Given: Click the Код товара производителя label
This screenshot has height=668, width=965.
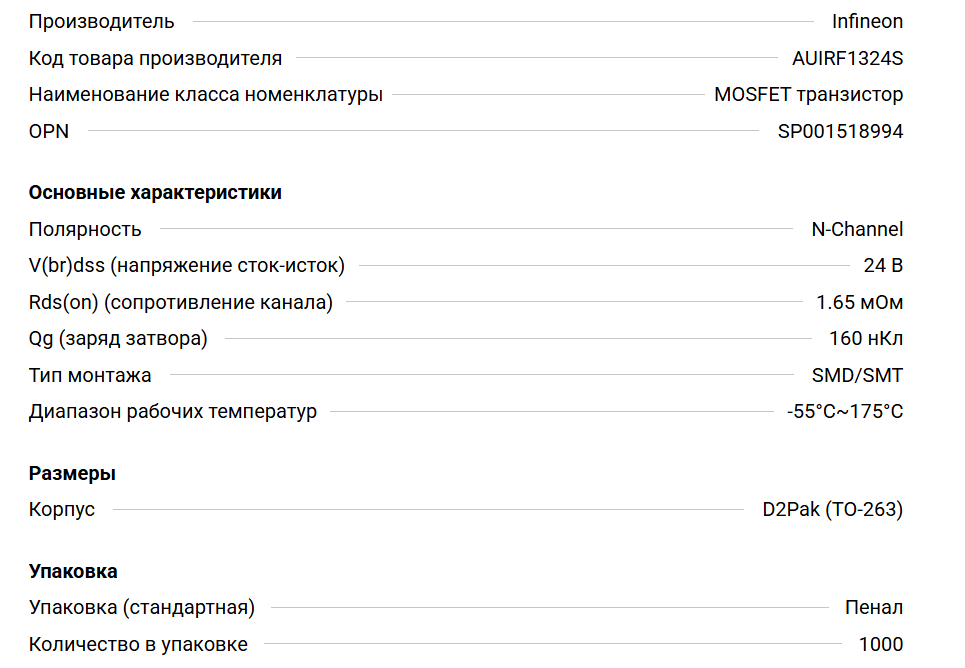Looking at the screenshot, I should 155,58.
